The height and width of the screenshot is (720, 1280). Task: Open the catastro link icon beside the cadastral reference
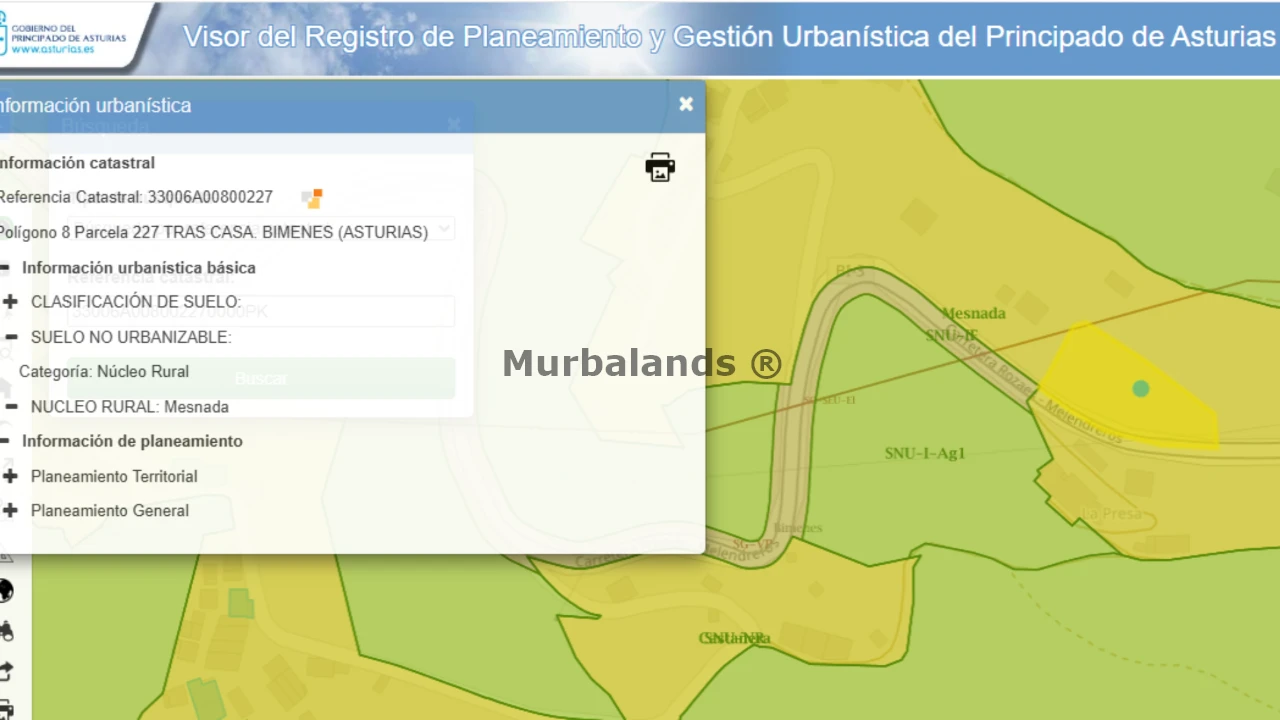point(312,198)
